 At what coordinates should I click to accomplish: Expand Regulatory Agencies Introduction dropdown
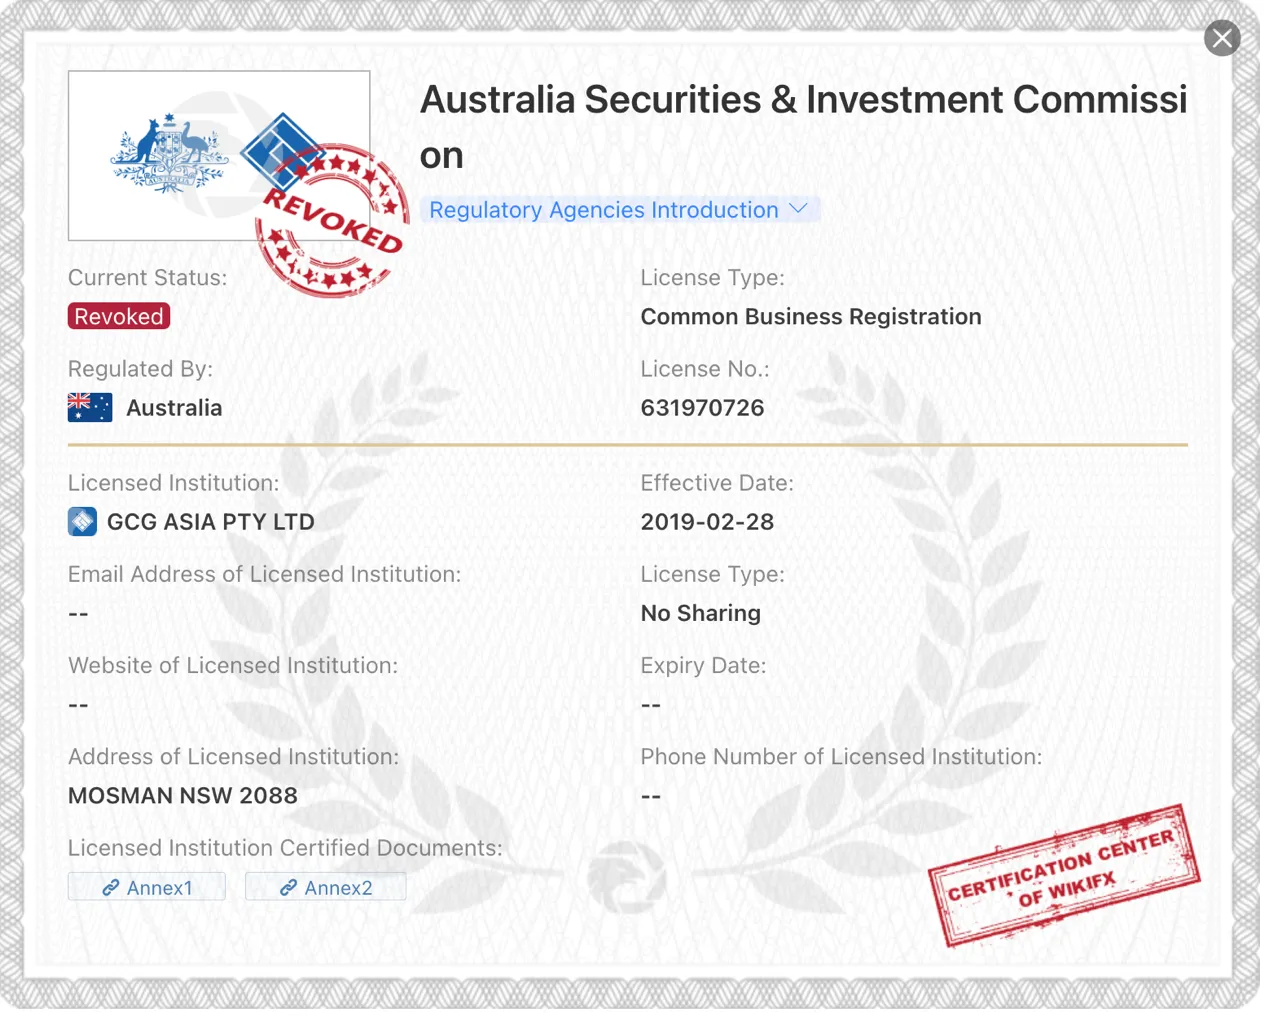pyautogui.click(x=619, y=210)
